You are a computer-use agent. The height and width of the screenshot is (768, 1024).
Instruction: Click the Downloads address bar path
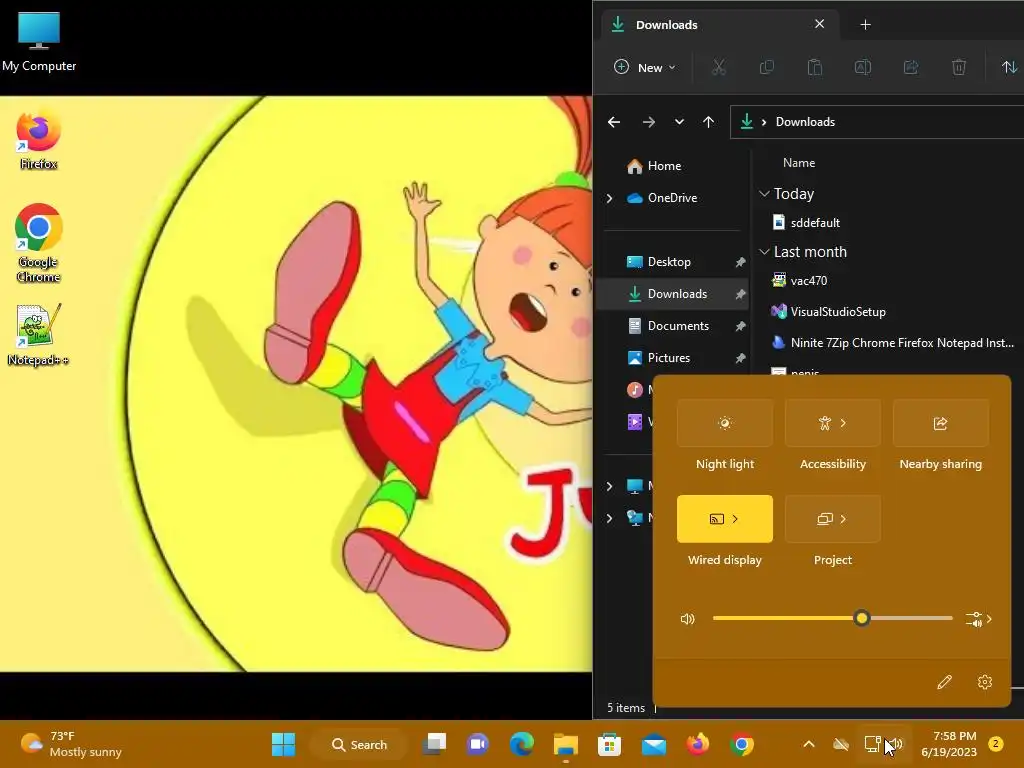[x=805, y=122]
